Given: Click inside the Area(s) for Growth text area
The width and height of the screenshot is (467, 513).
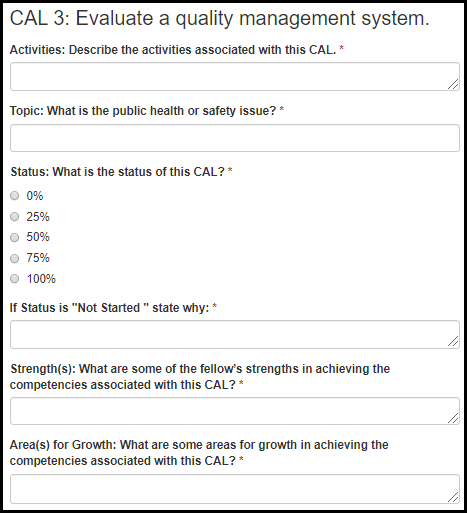Looking at the screenshot, I should (x=235, y=489).
